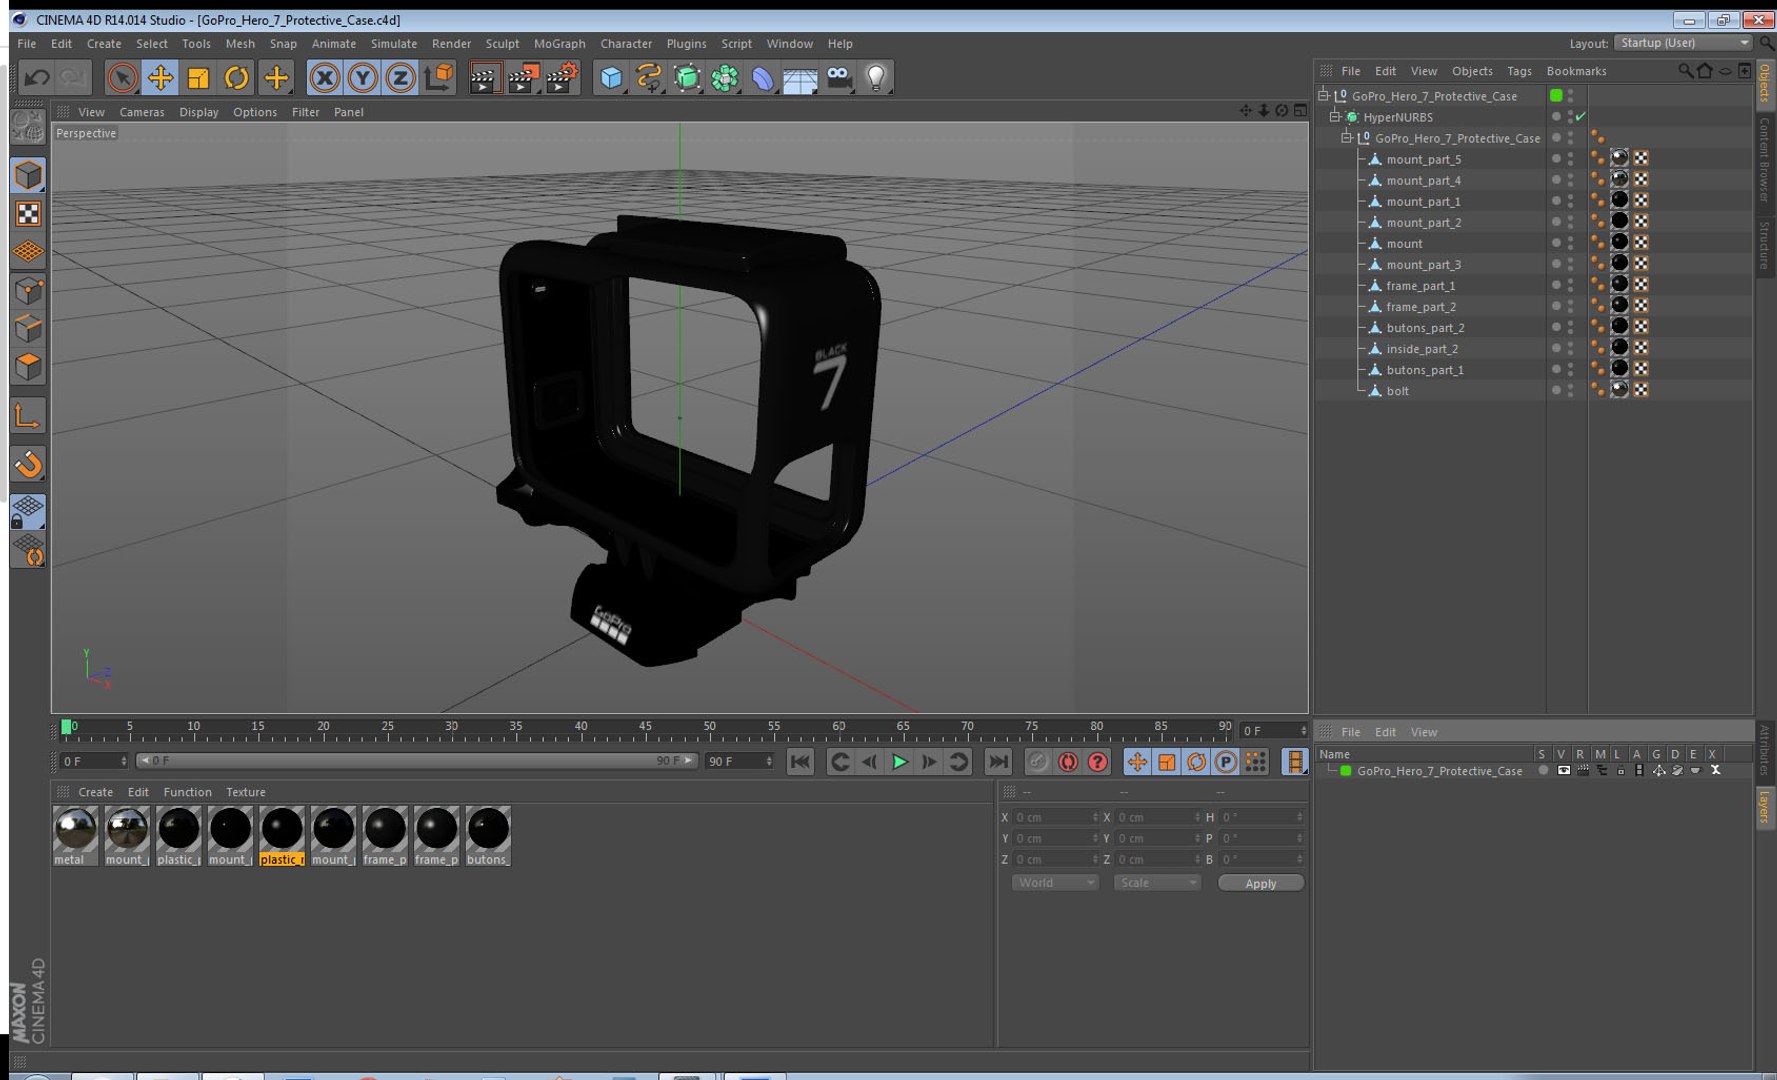Click the deformer object icon

(763, 77)
